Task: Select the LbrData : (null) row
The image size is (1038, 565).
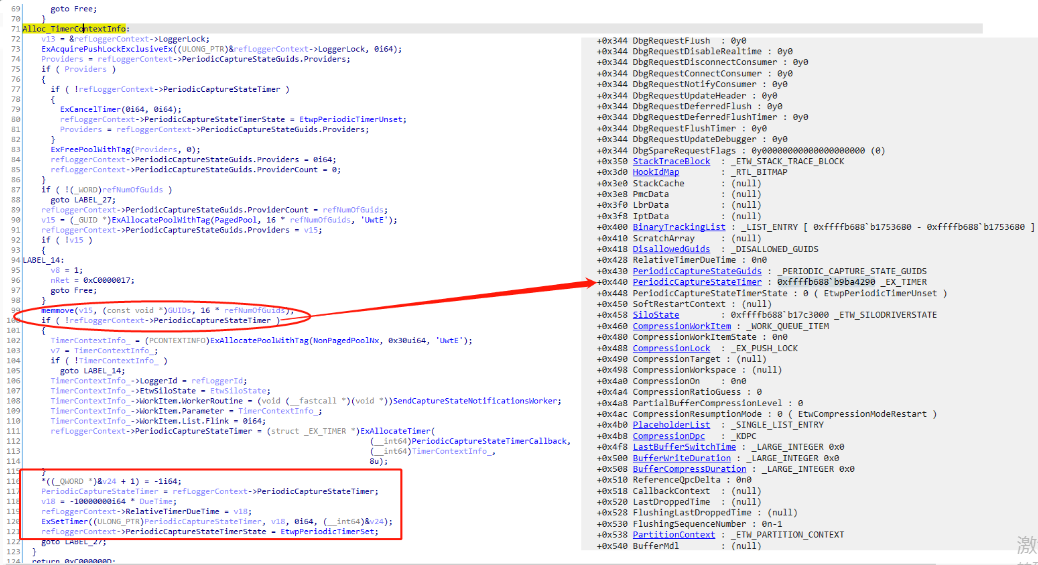Action: (x=679, y=205)
